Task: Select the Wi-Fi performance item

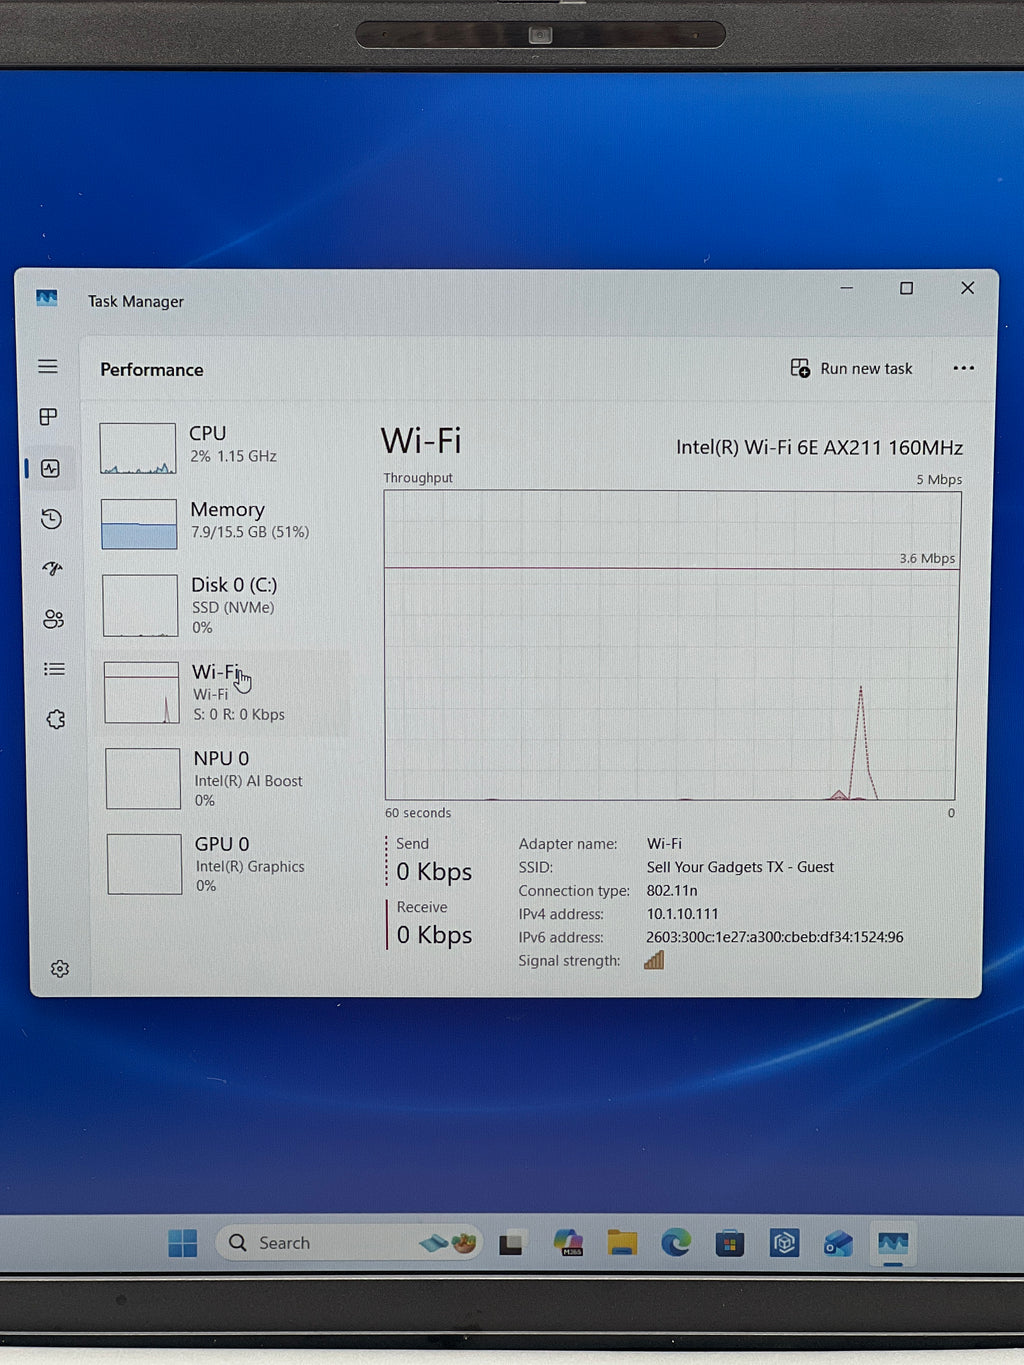Action: tap(224, 692)
